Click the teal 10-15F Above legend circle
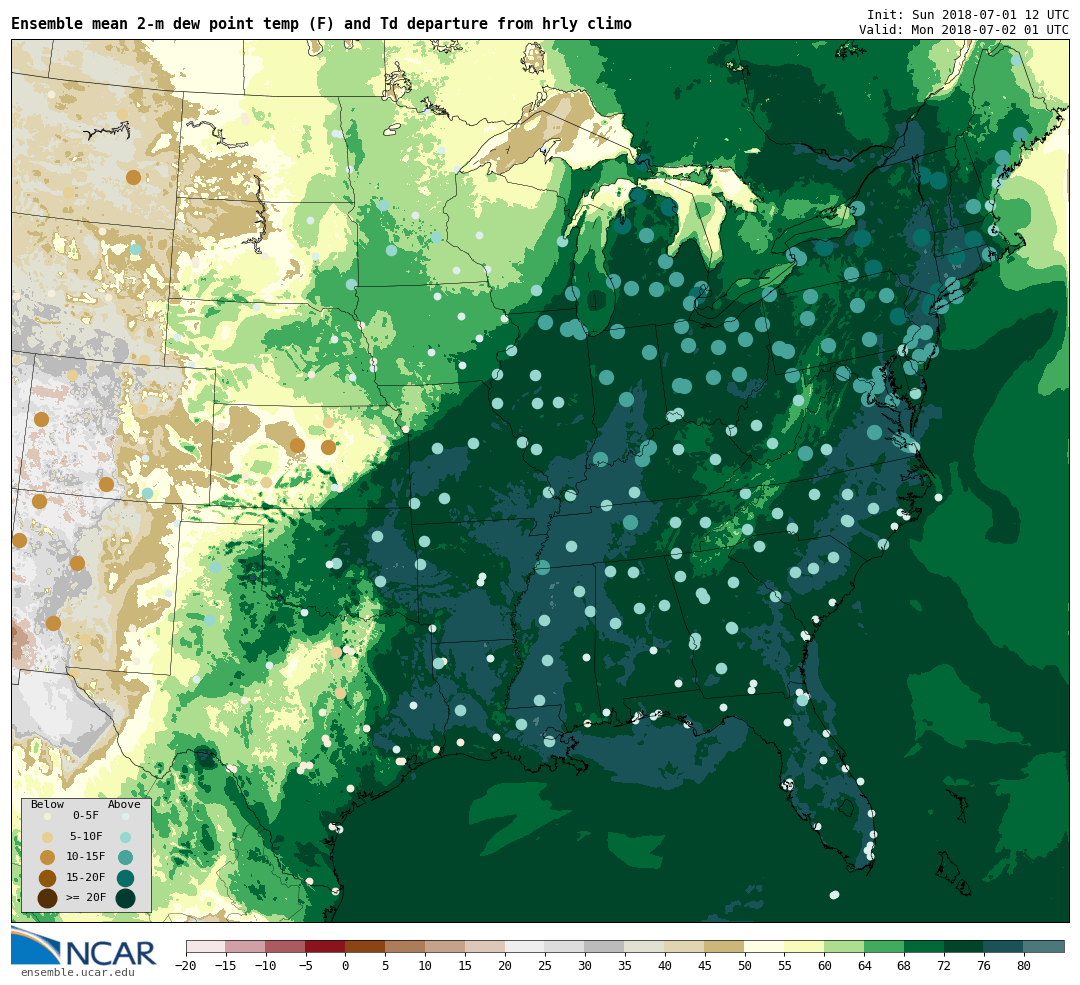 (125, 857)
